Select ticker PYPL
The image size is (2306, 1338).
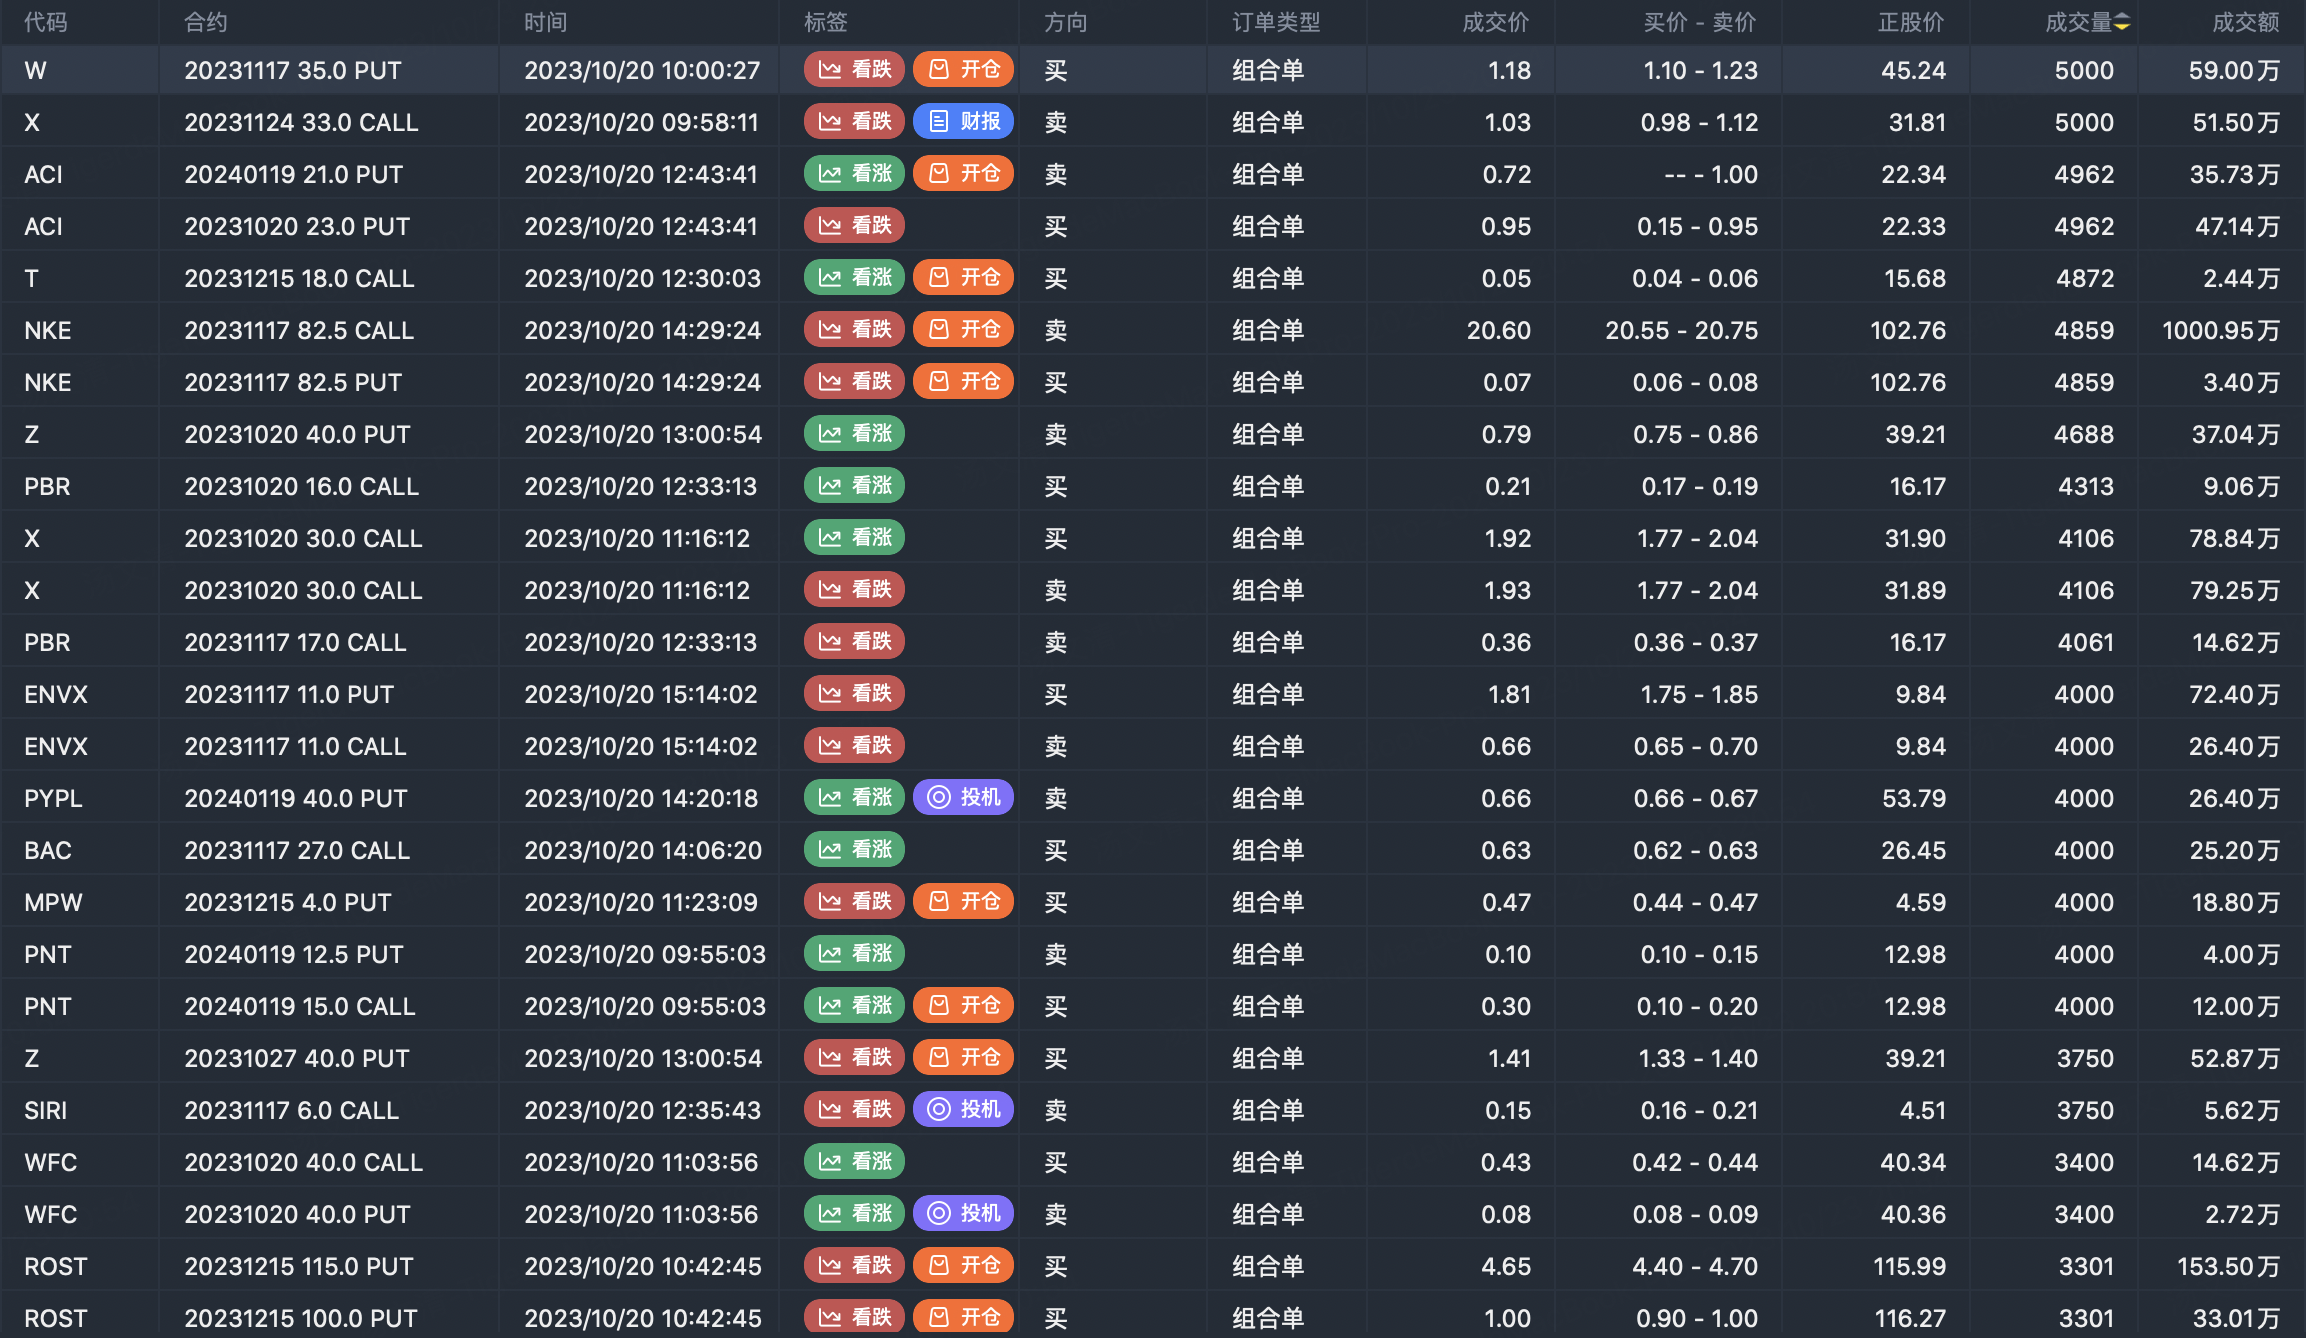(x=53, y=798)
